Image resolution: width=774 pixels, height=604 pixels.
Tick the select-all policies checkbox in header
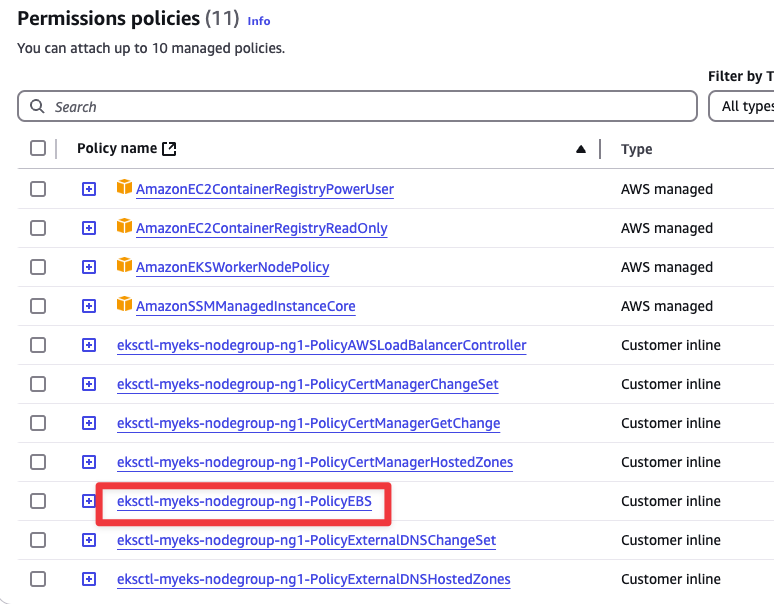pos(38,148)
